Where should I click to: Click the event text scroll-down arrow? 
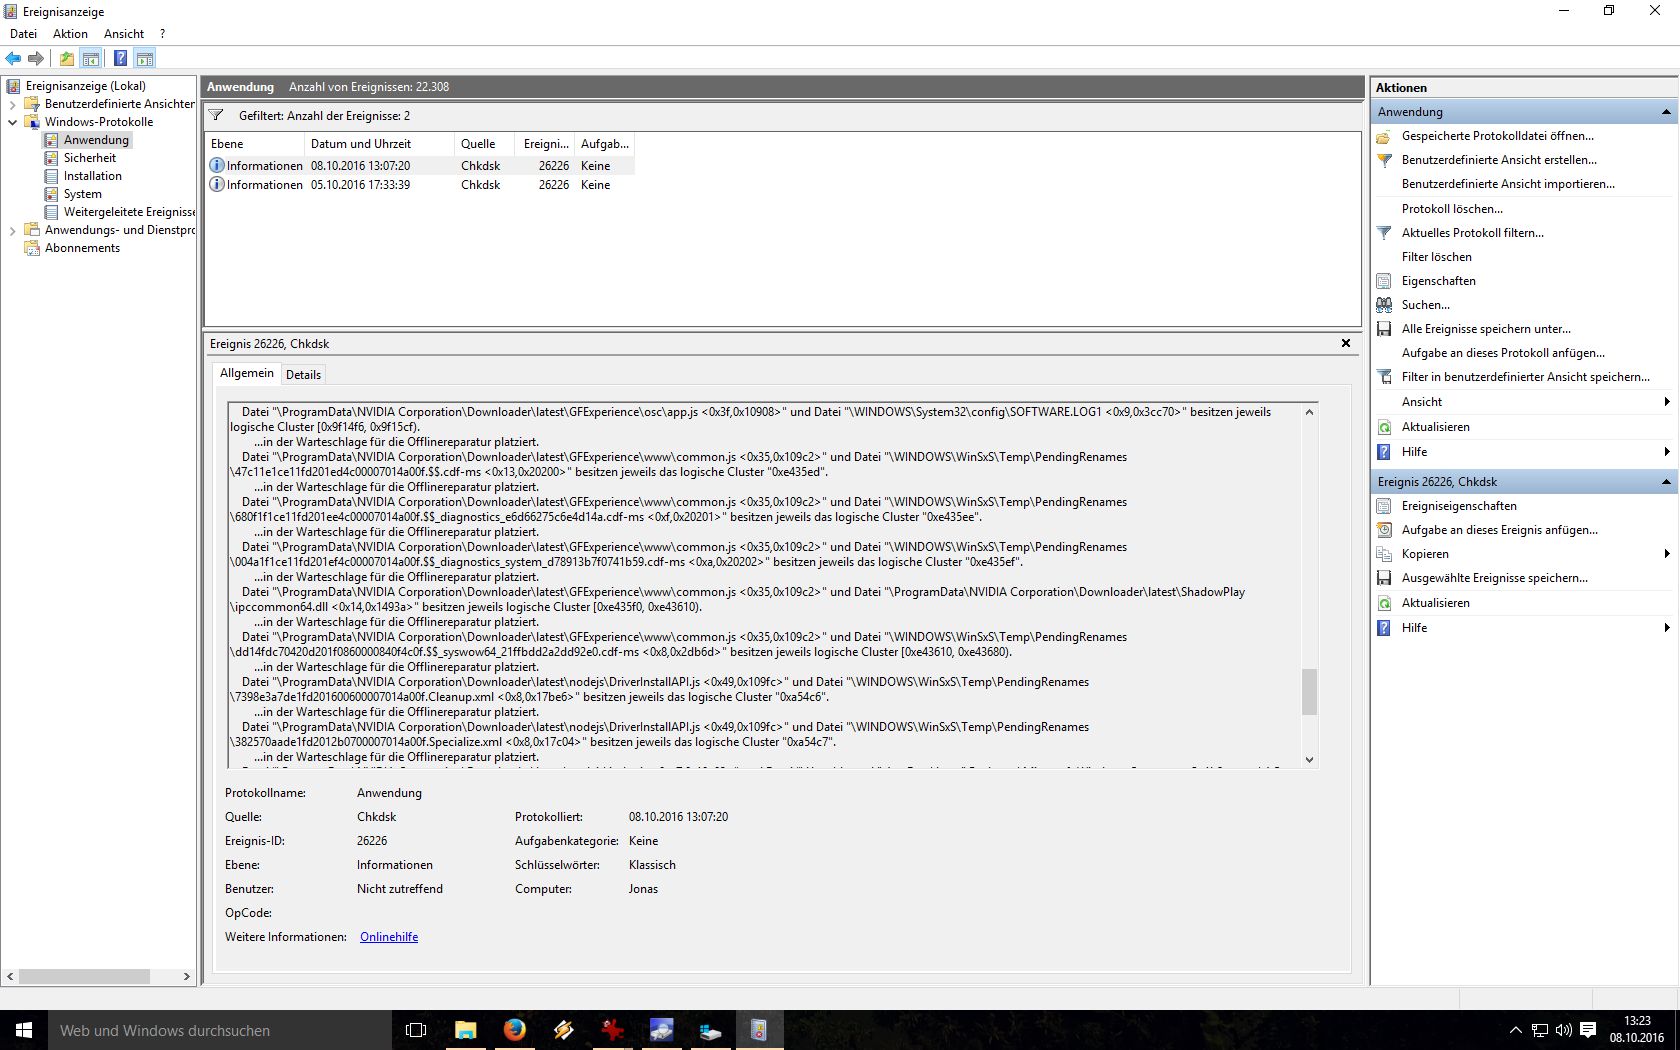(1309, 760)
